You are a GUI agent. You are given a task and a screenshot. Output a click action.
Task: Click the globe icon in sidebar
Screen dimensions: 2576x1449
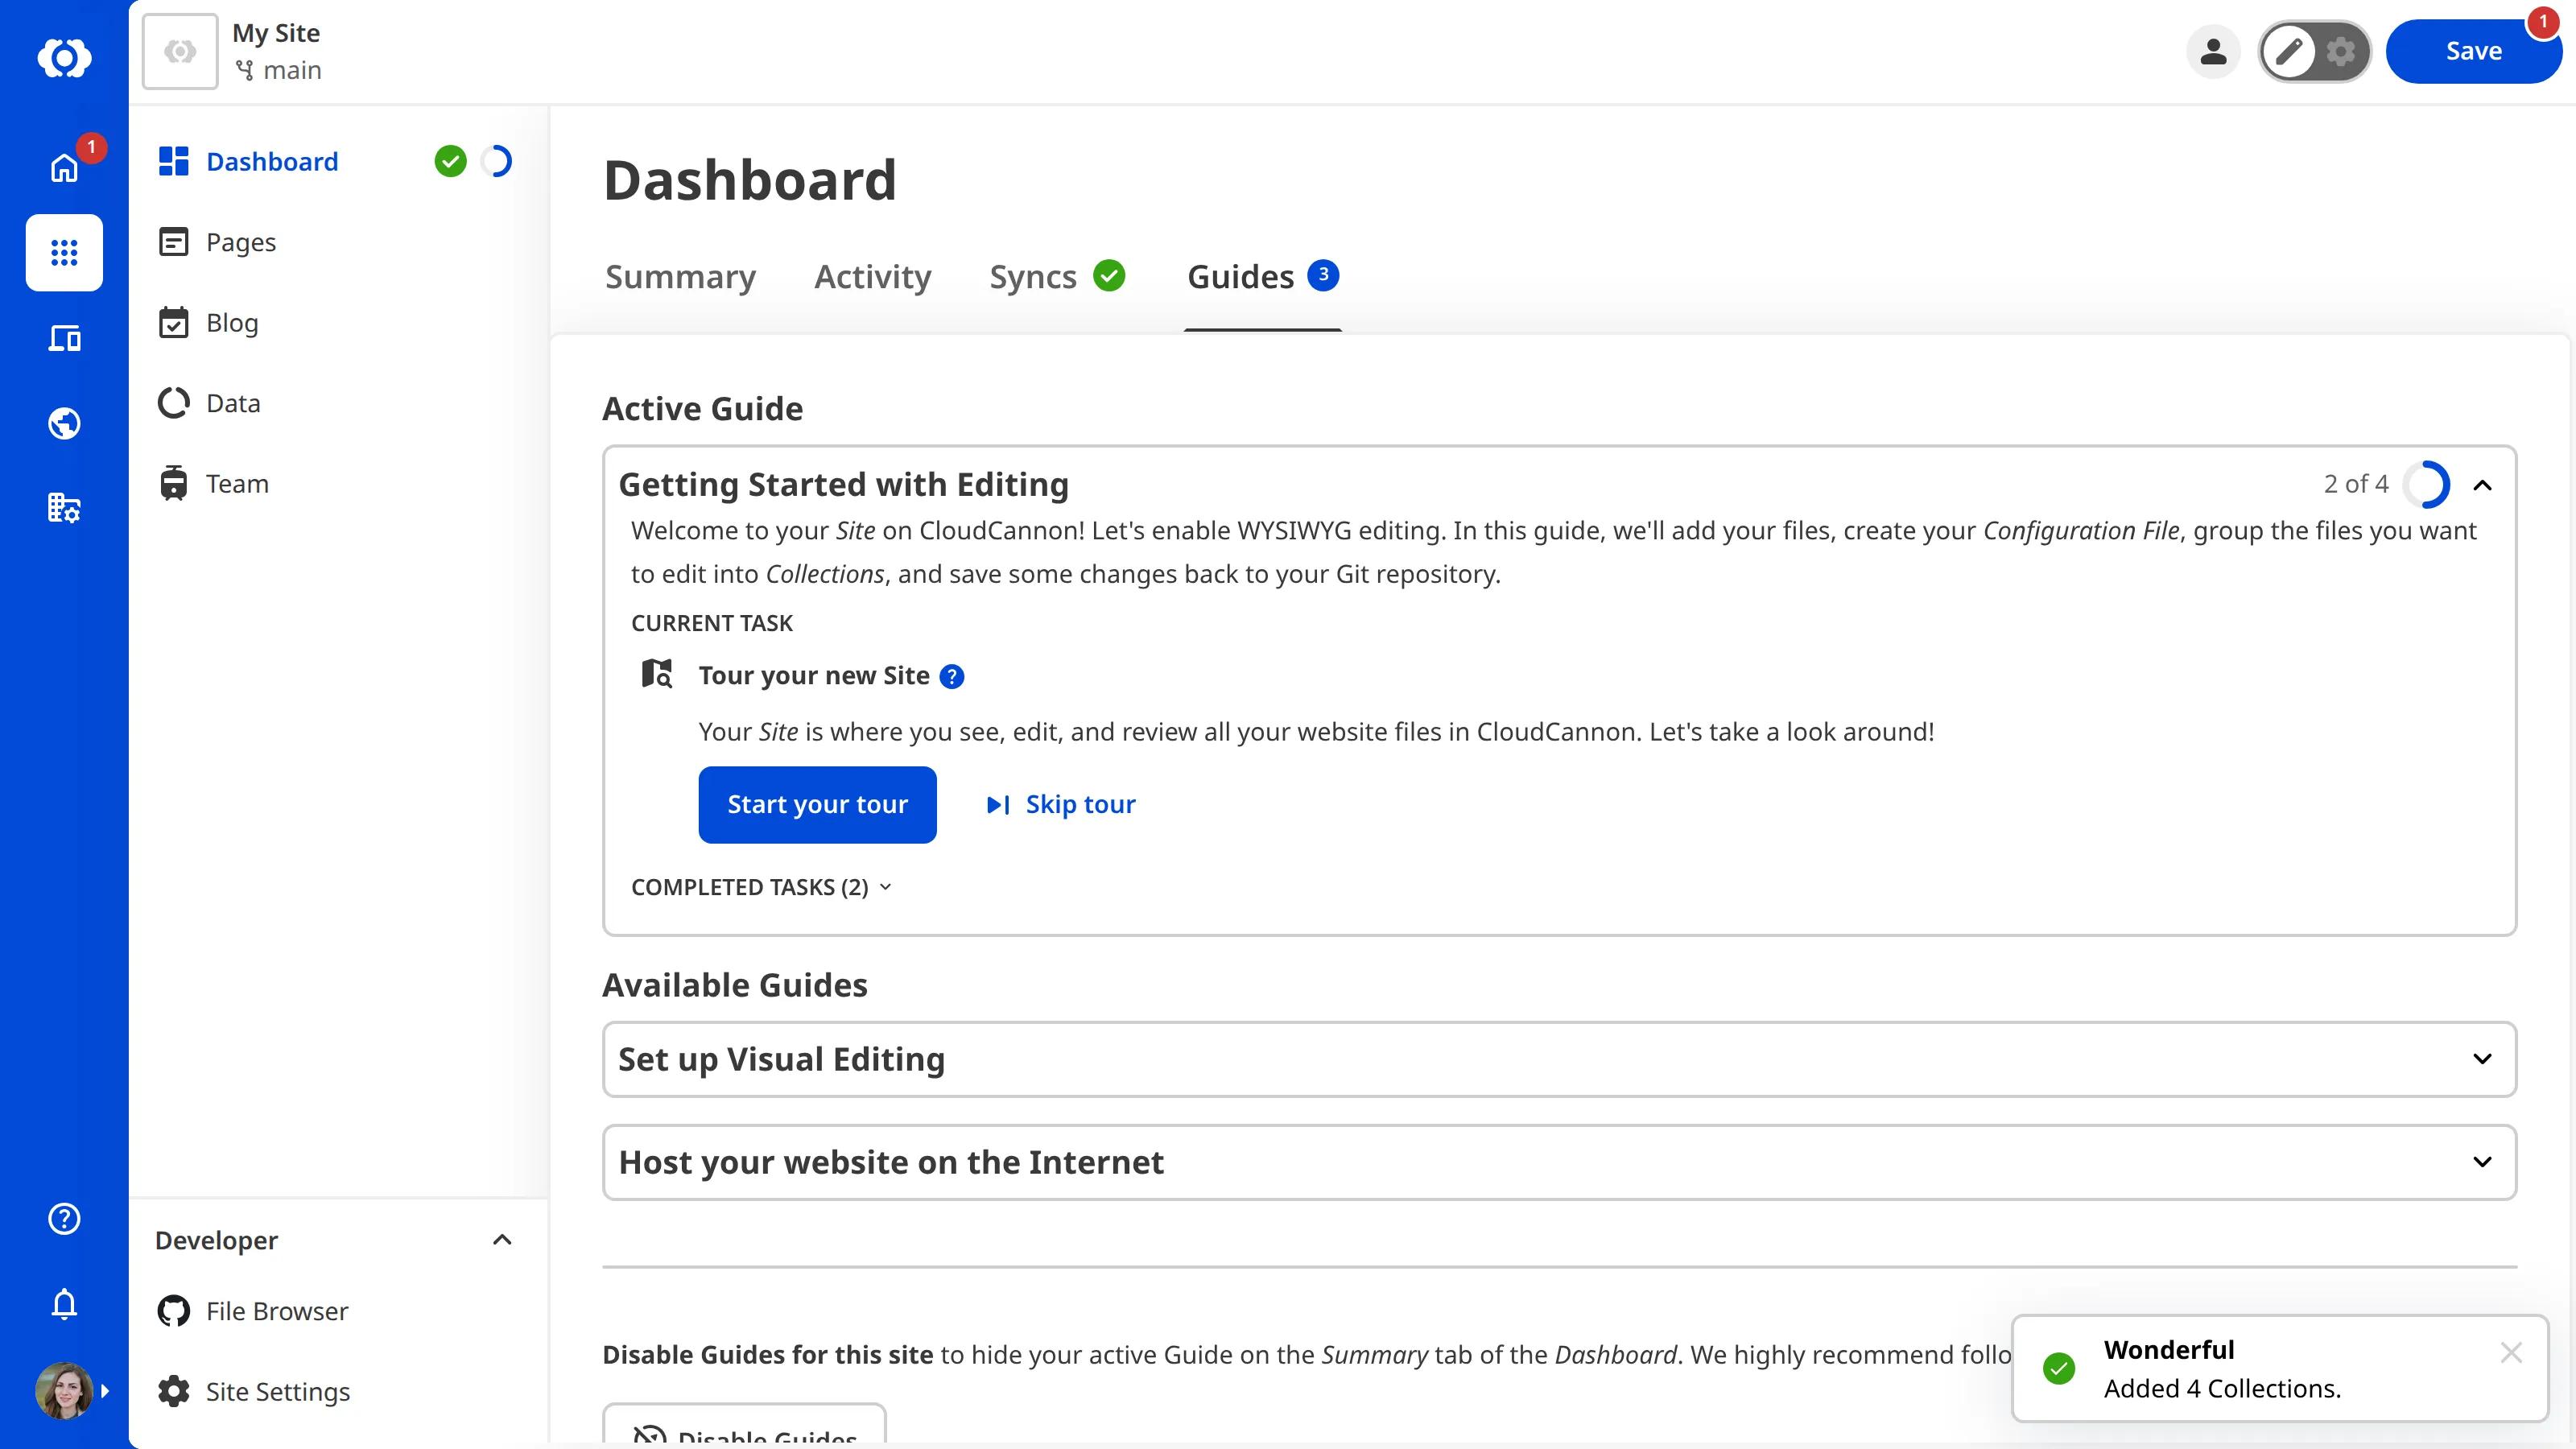coord(64,423)
